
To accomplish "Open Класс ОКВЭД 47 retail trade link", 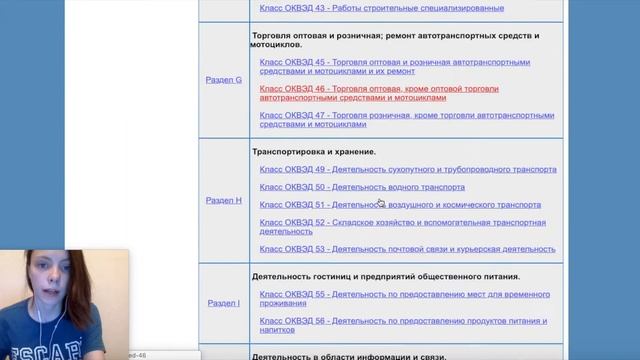I will click(x=407, y=120).
